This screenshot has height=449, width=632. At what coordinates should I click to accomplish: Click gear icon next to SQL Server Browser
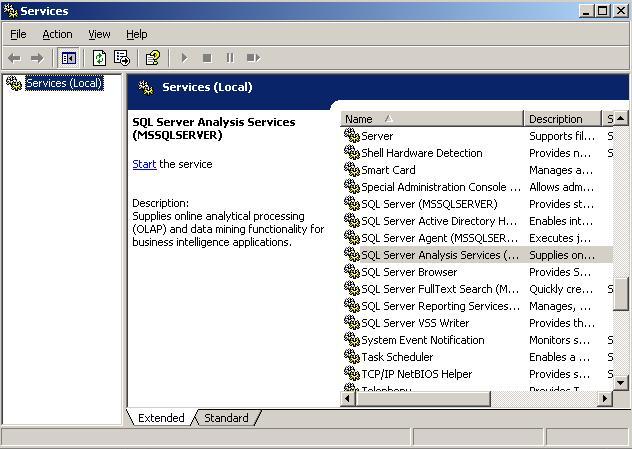click(x=351, y=271)
